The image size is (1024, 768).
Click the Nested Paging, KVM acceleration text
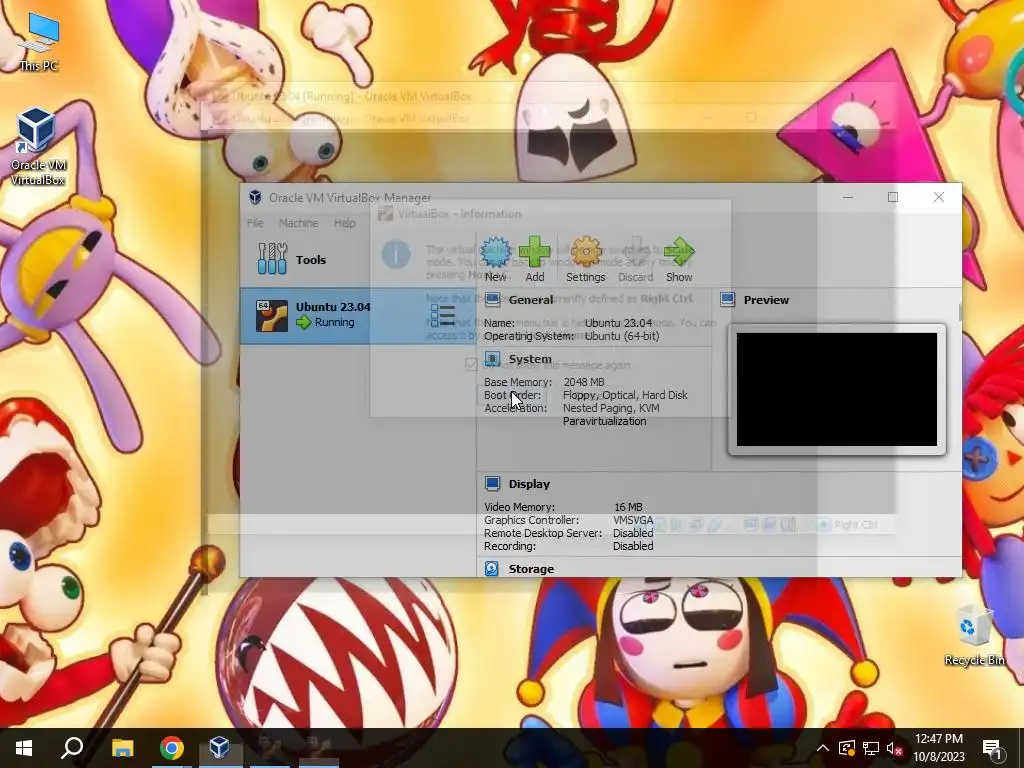click(x=611, y=408)
